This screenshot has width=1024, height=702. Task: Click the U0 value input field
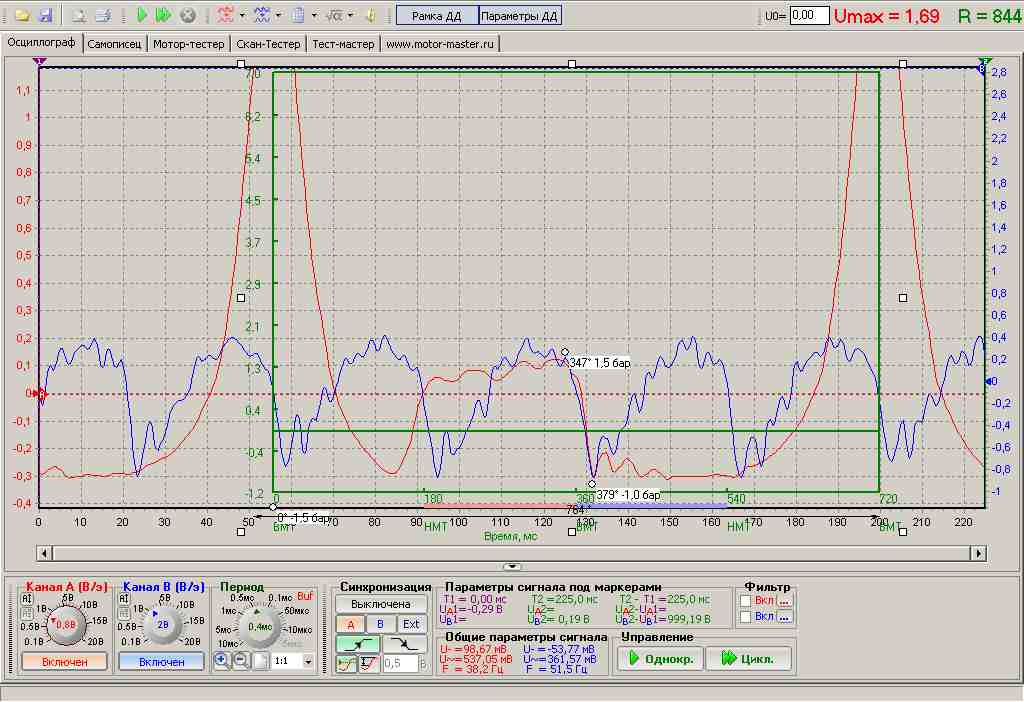[809, 16]
